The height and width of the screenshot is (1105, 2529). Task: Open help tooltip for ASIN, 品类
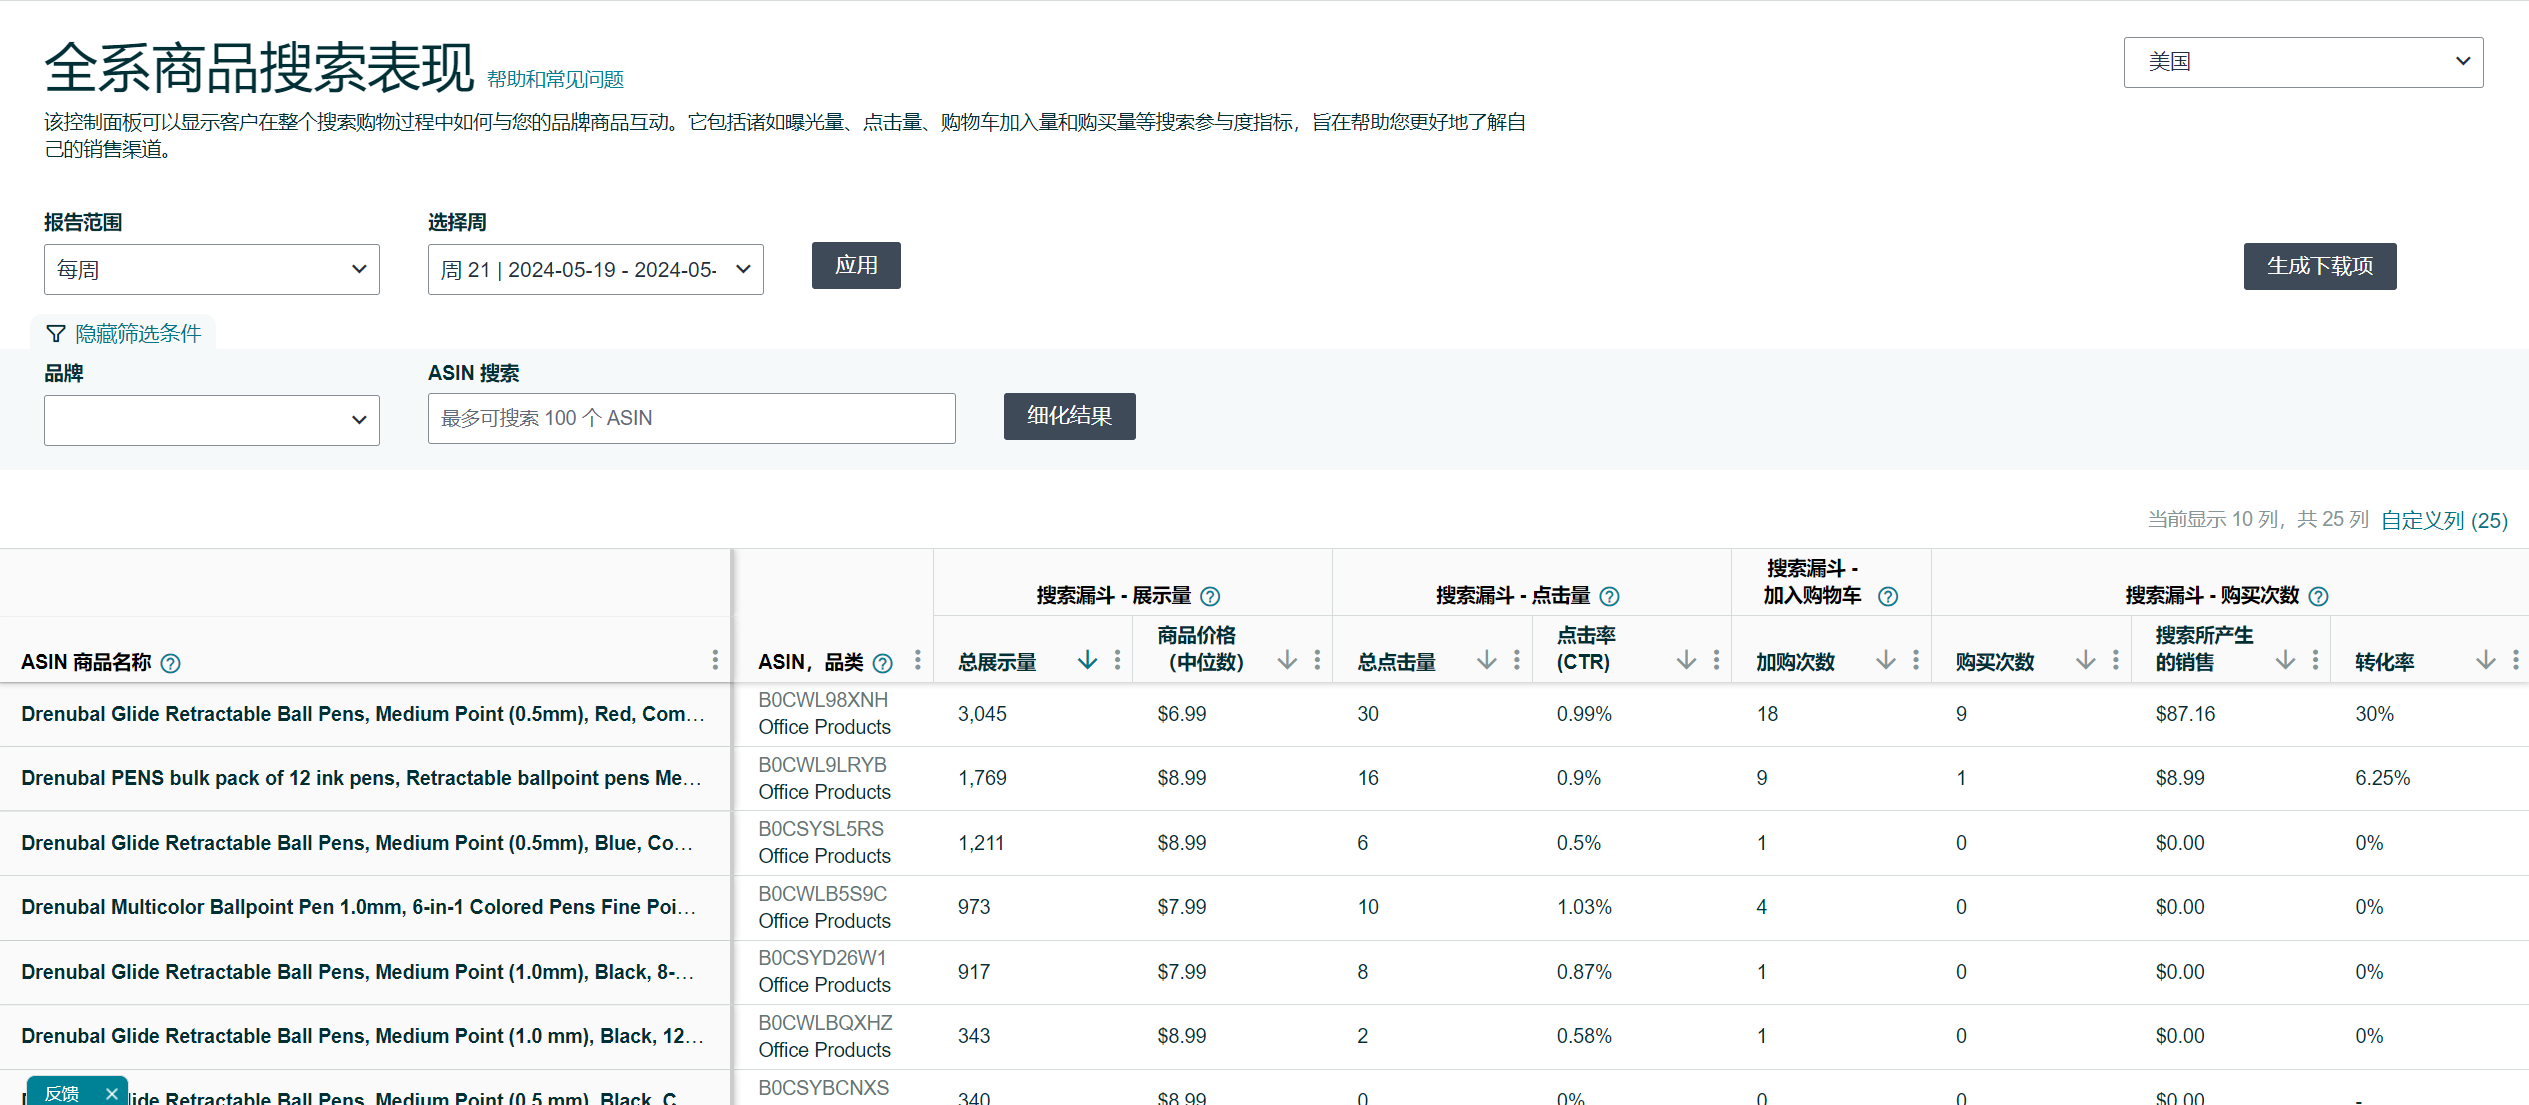(x=882, y=663)
